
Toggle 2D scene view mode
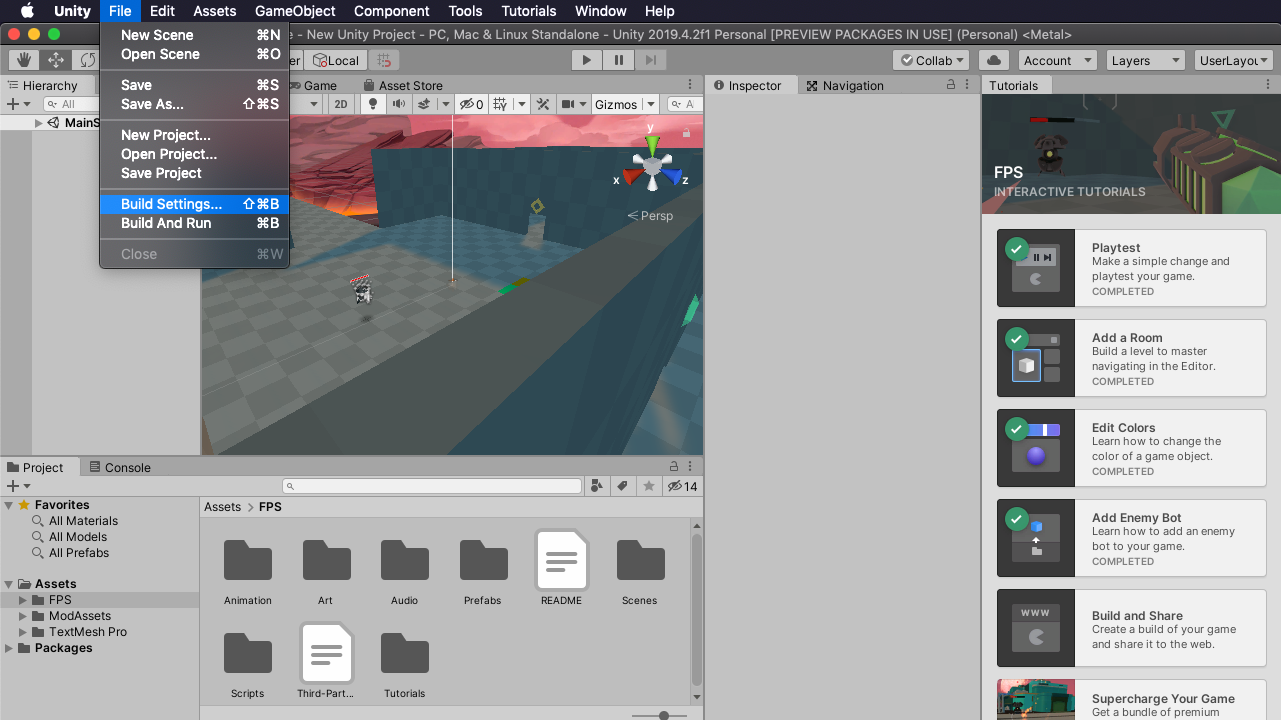click(341, 104)
